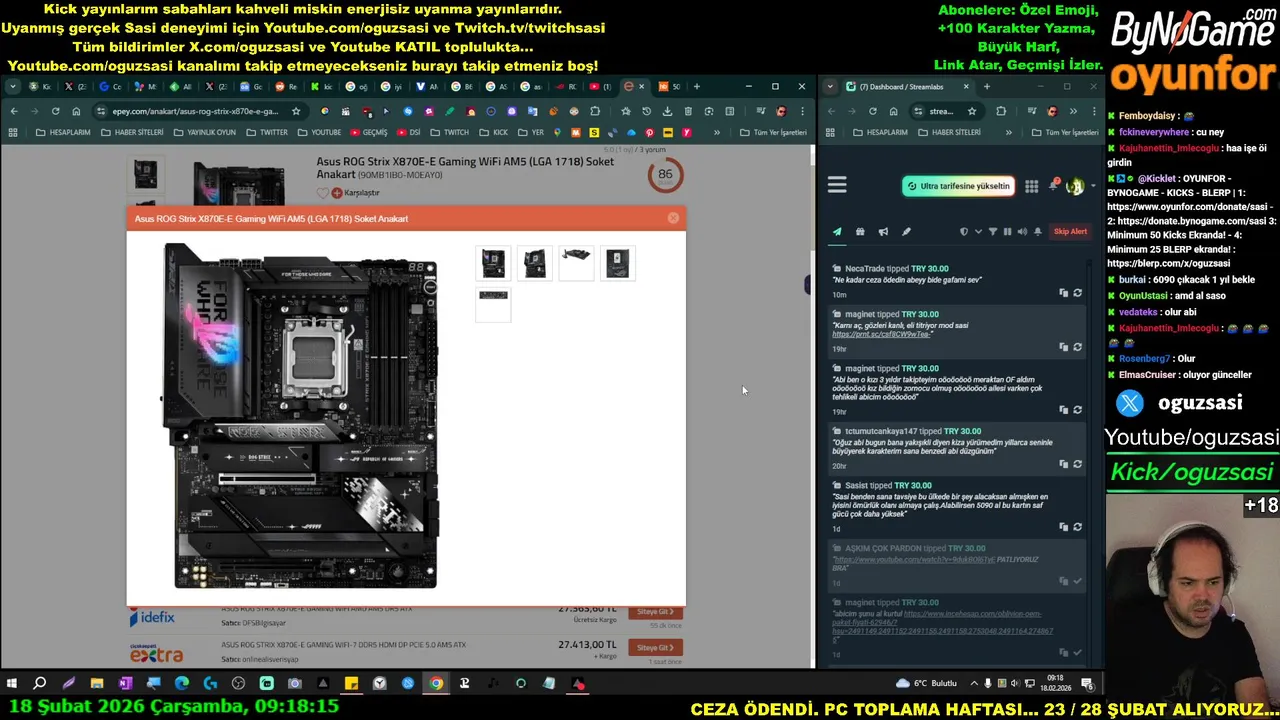Replay NecaTrade tip alert

point(1077,293)
